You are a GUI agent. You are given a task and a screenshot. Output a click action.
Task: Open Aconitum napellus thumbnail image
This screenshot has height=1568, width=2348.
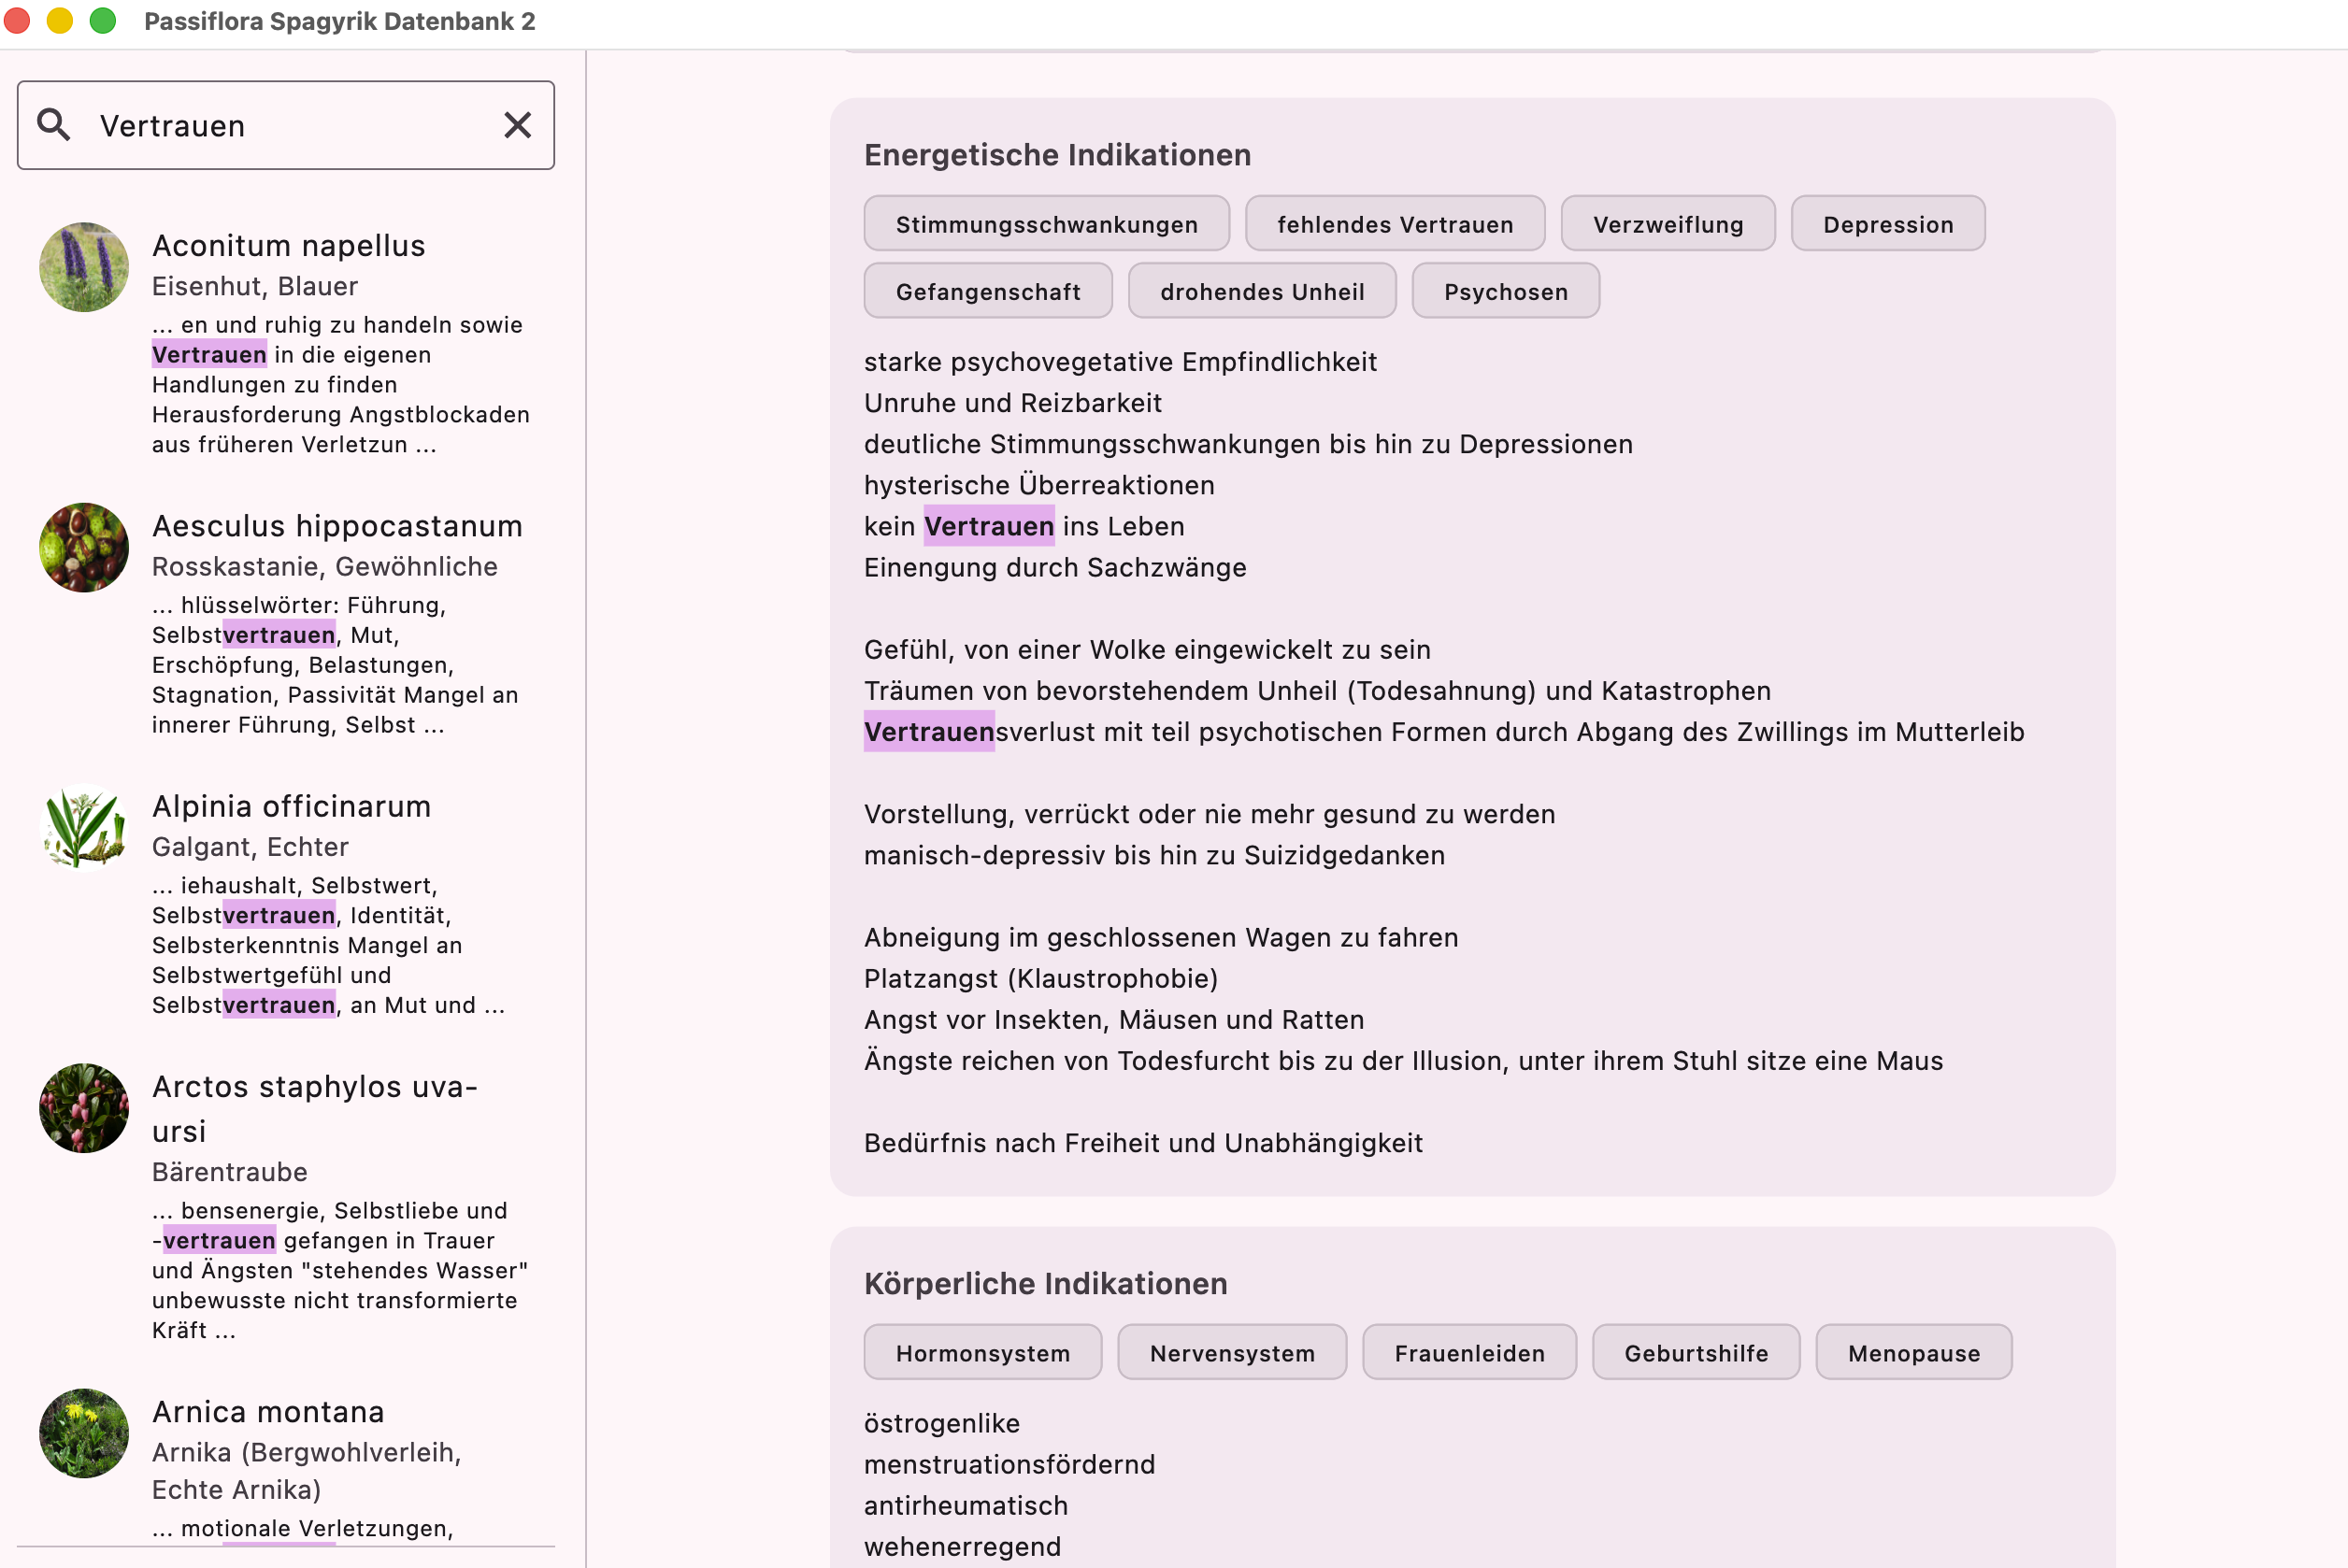coord(84,267)
